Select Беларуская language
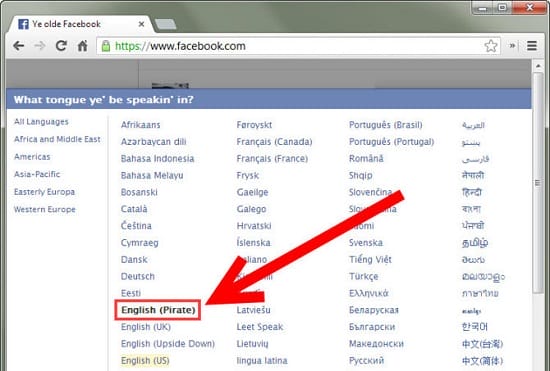 [374, 310]
